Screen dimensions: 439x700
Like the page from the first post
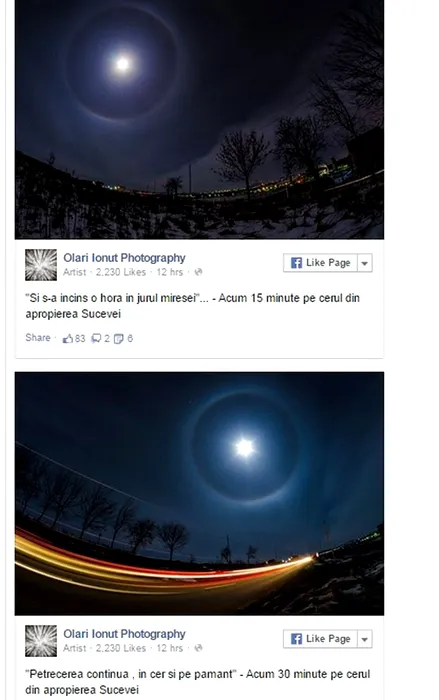click(320, 263)
